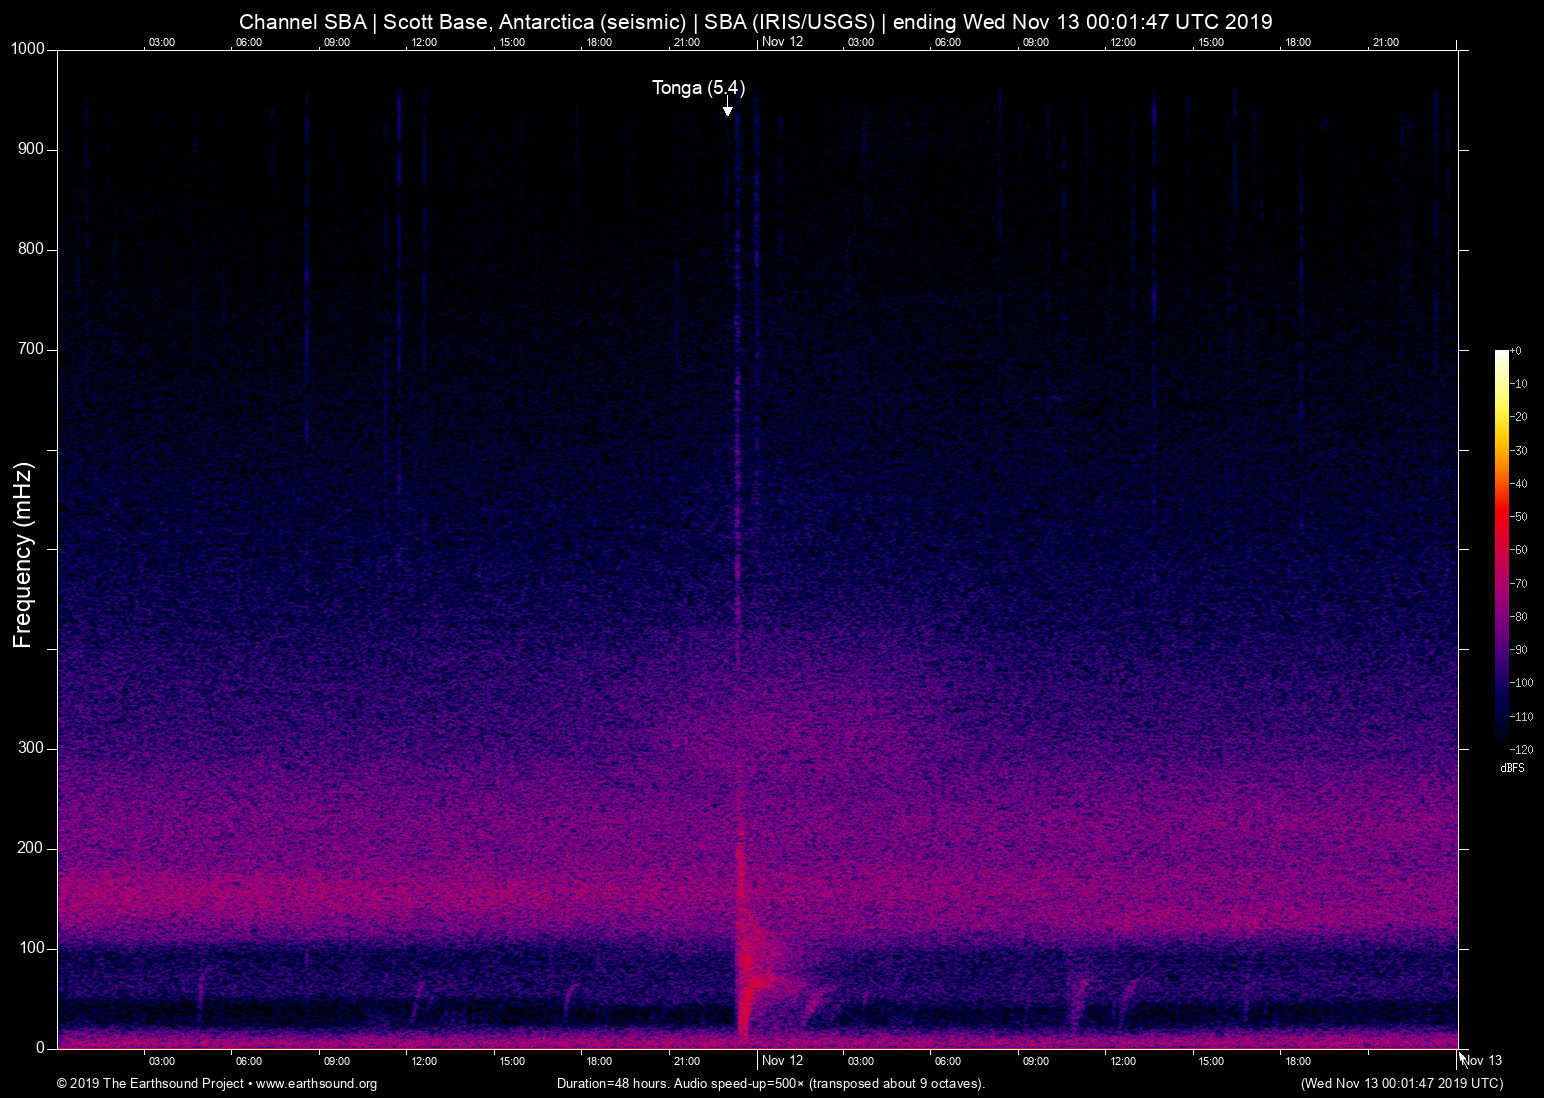The height and width of the screenshot is (1098, 1544).
Task: Click the Nov 12 label on bottom axis
Action: coord(781,1060)
